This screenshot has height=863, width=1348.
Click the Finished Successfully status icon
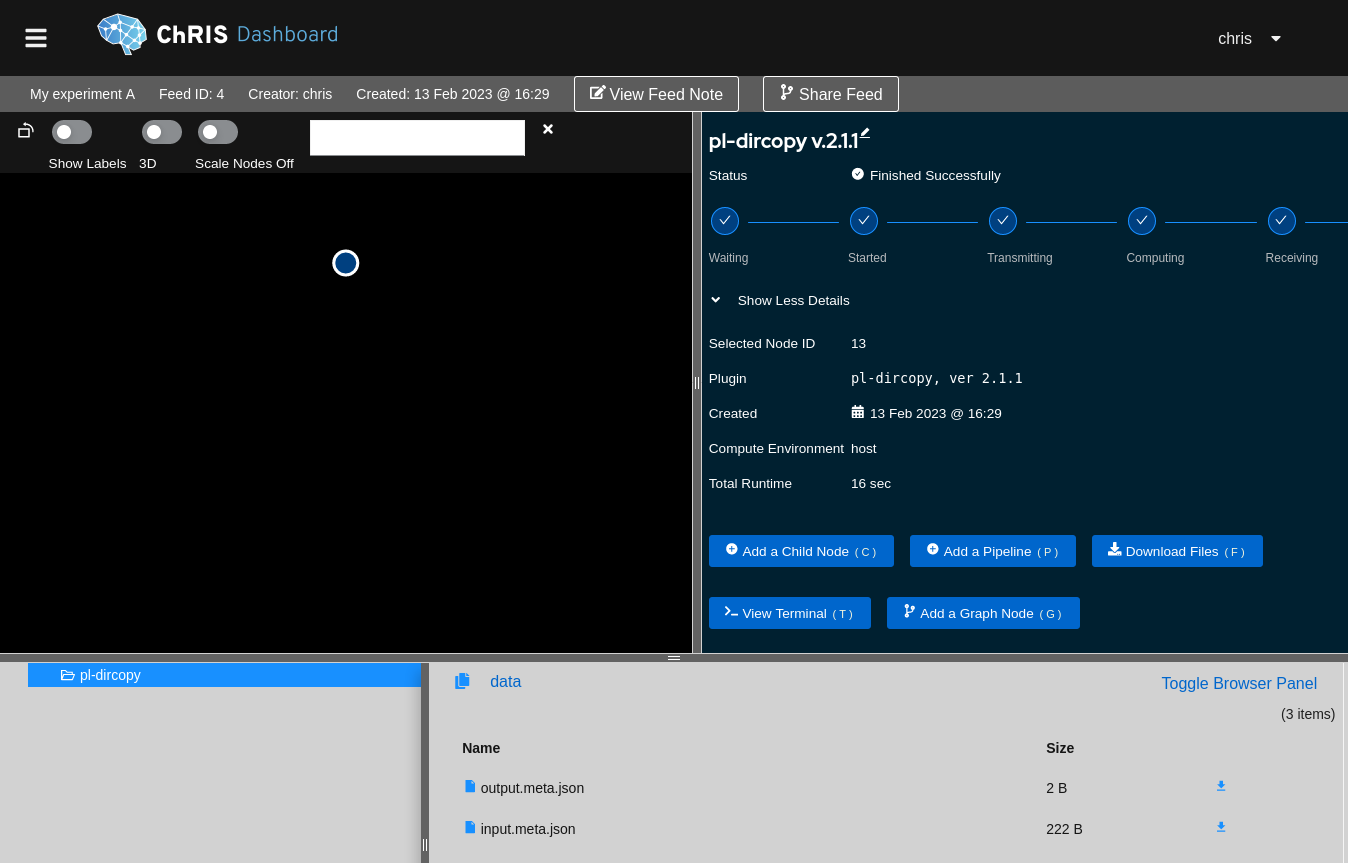pyautogui.click(x=858, y=174)
